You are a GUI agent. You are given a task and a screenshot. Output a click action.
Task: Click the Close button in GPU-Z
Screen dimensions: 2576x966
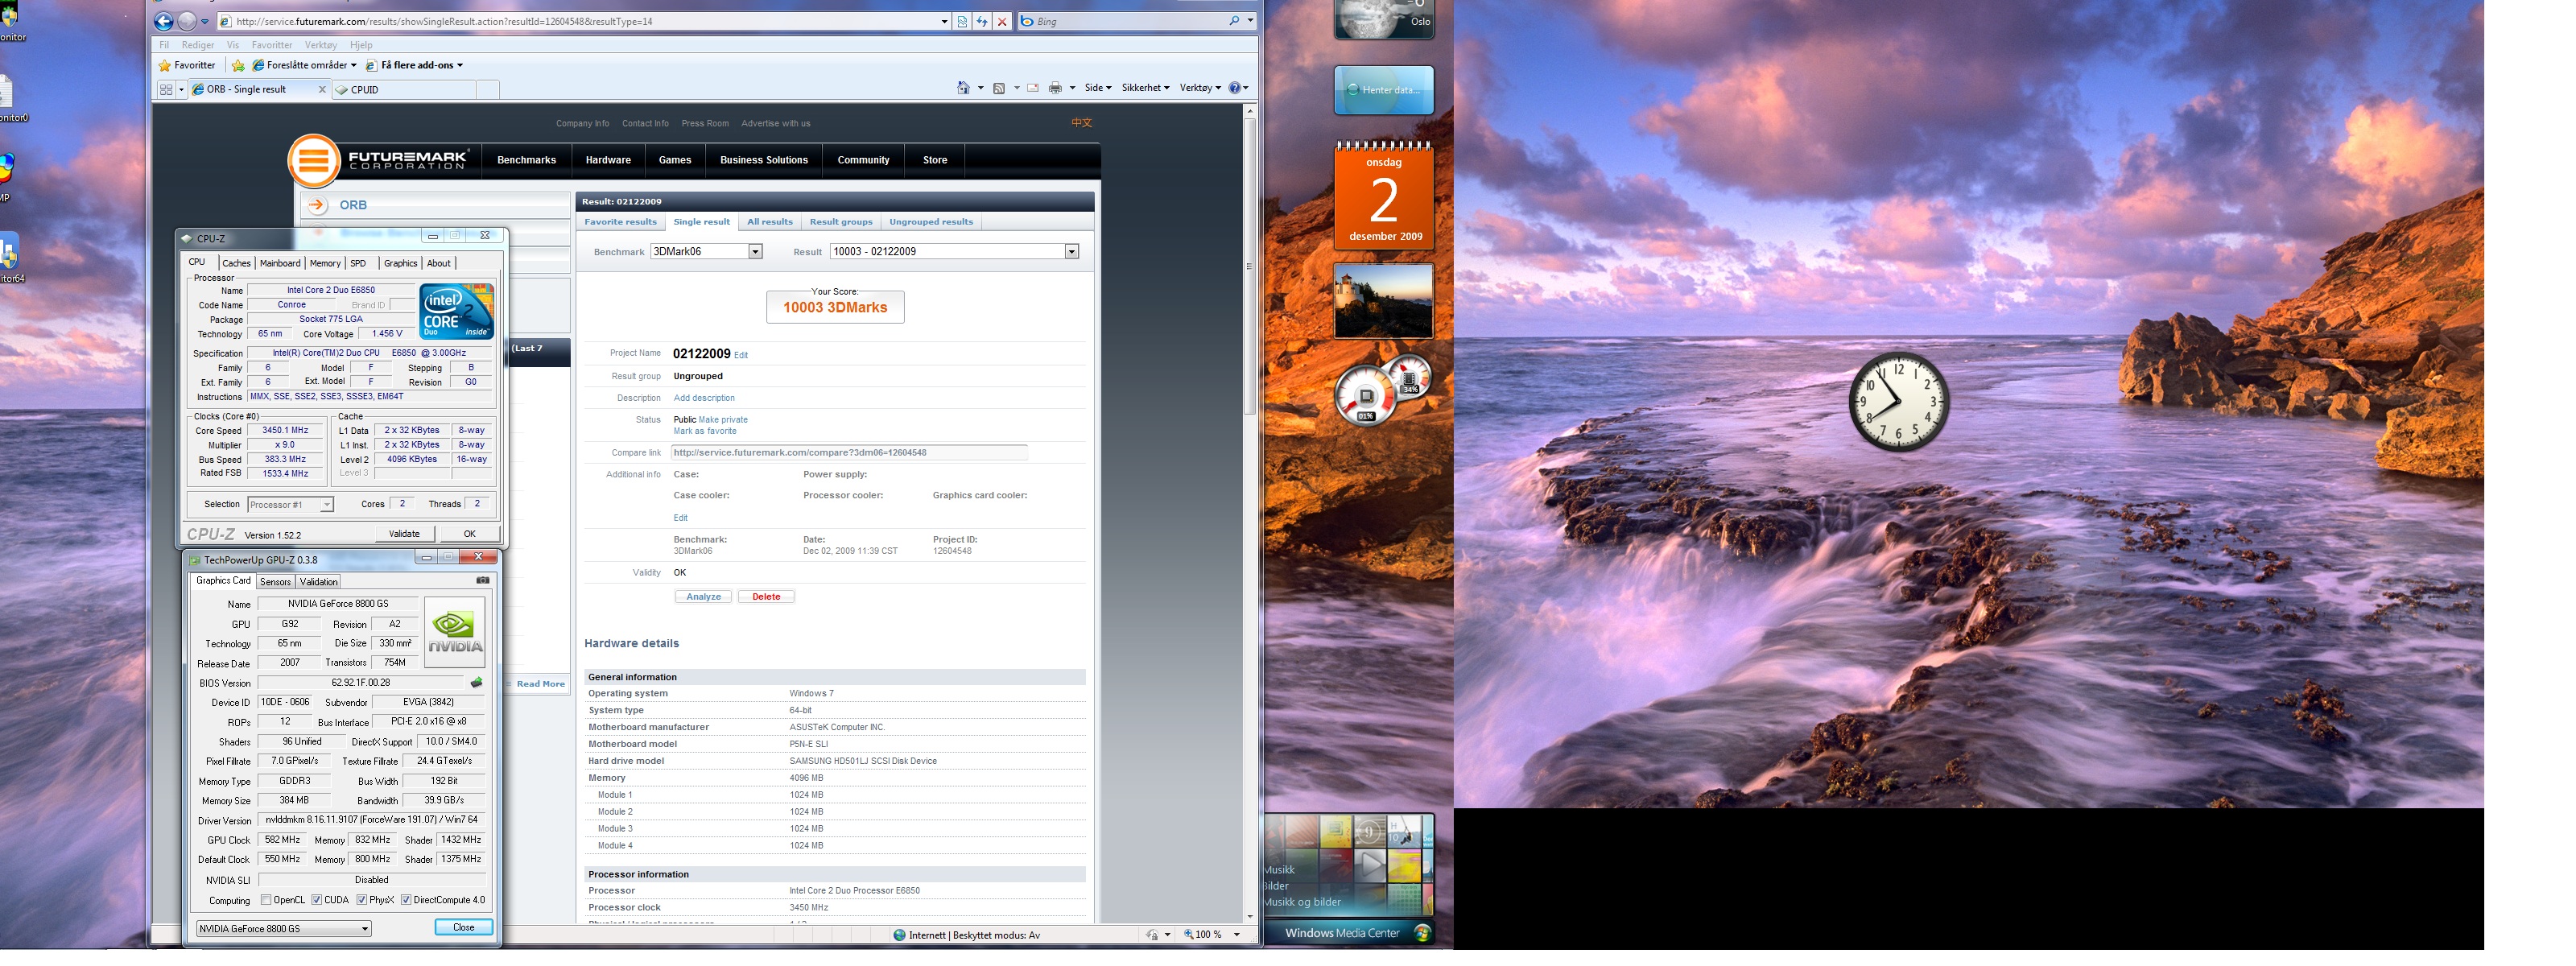[464, 928]
